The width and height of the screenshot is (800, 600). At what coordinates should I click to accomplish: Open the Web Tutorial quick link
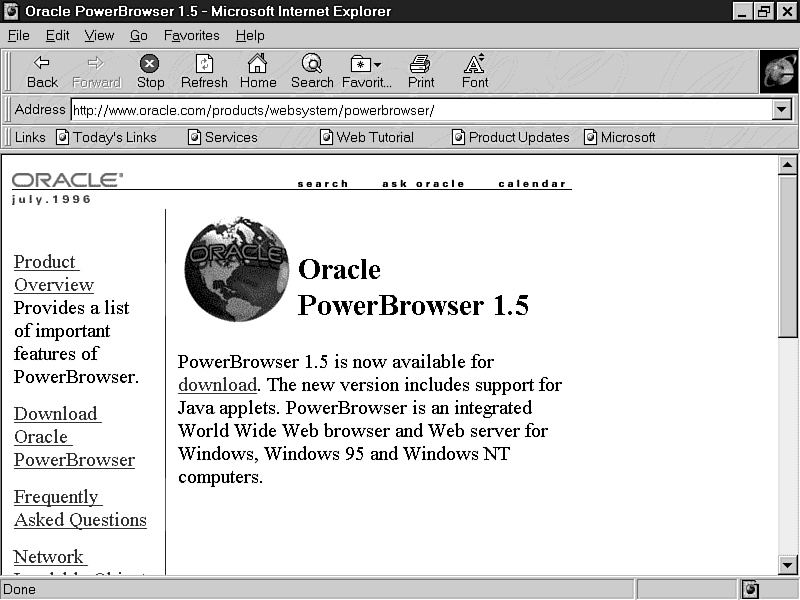[367, 137]
